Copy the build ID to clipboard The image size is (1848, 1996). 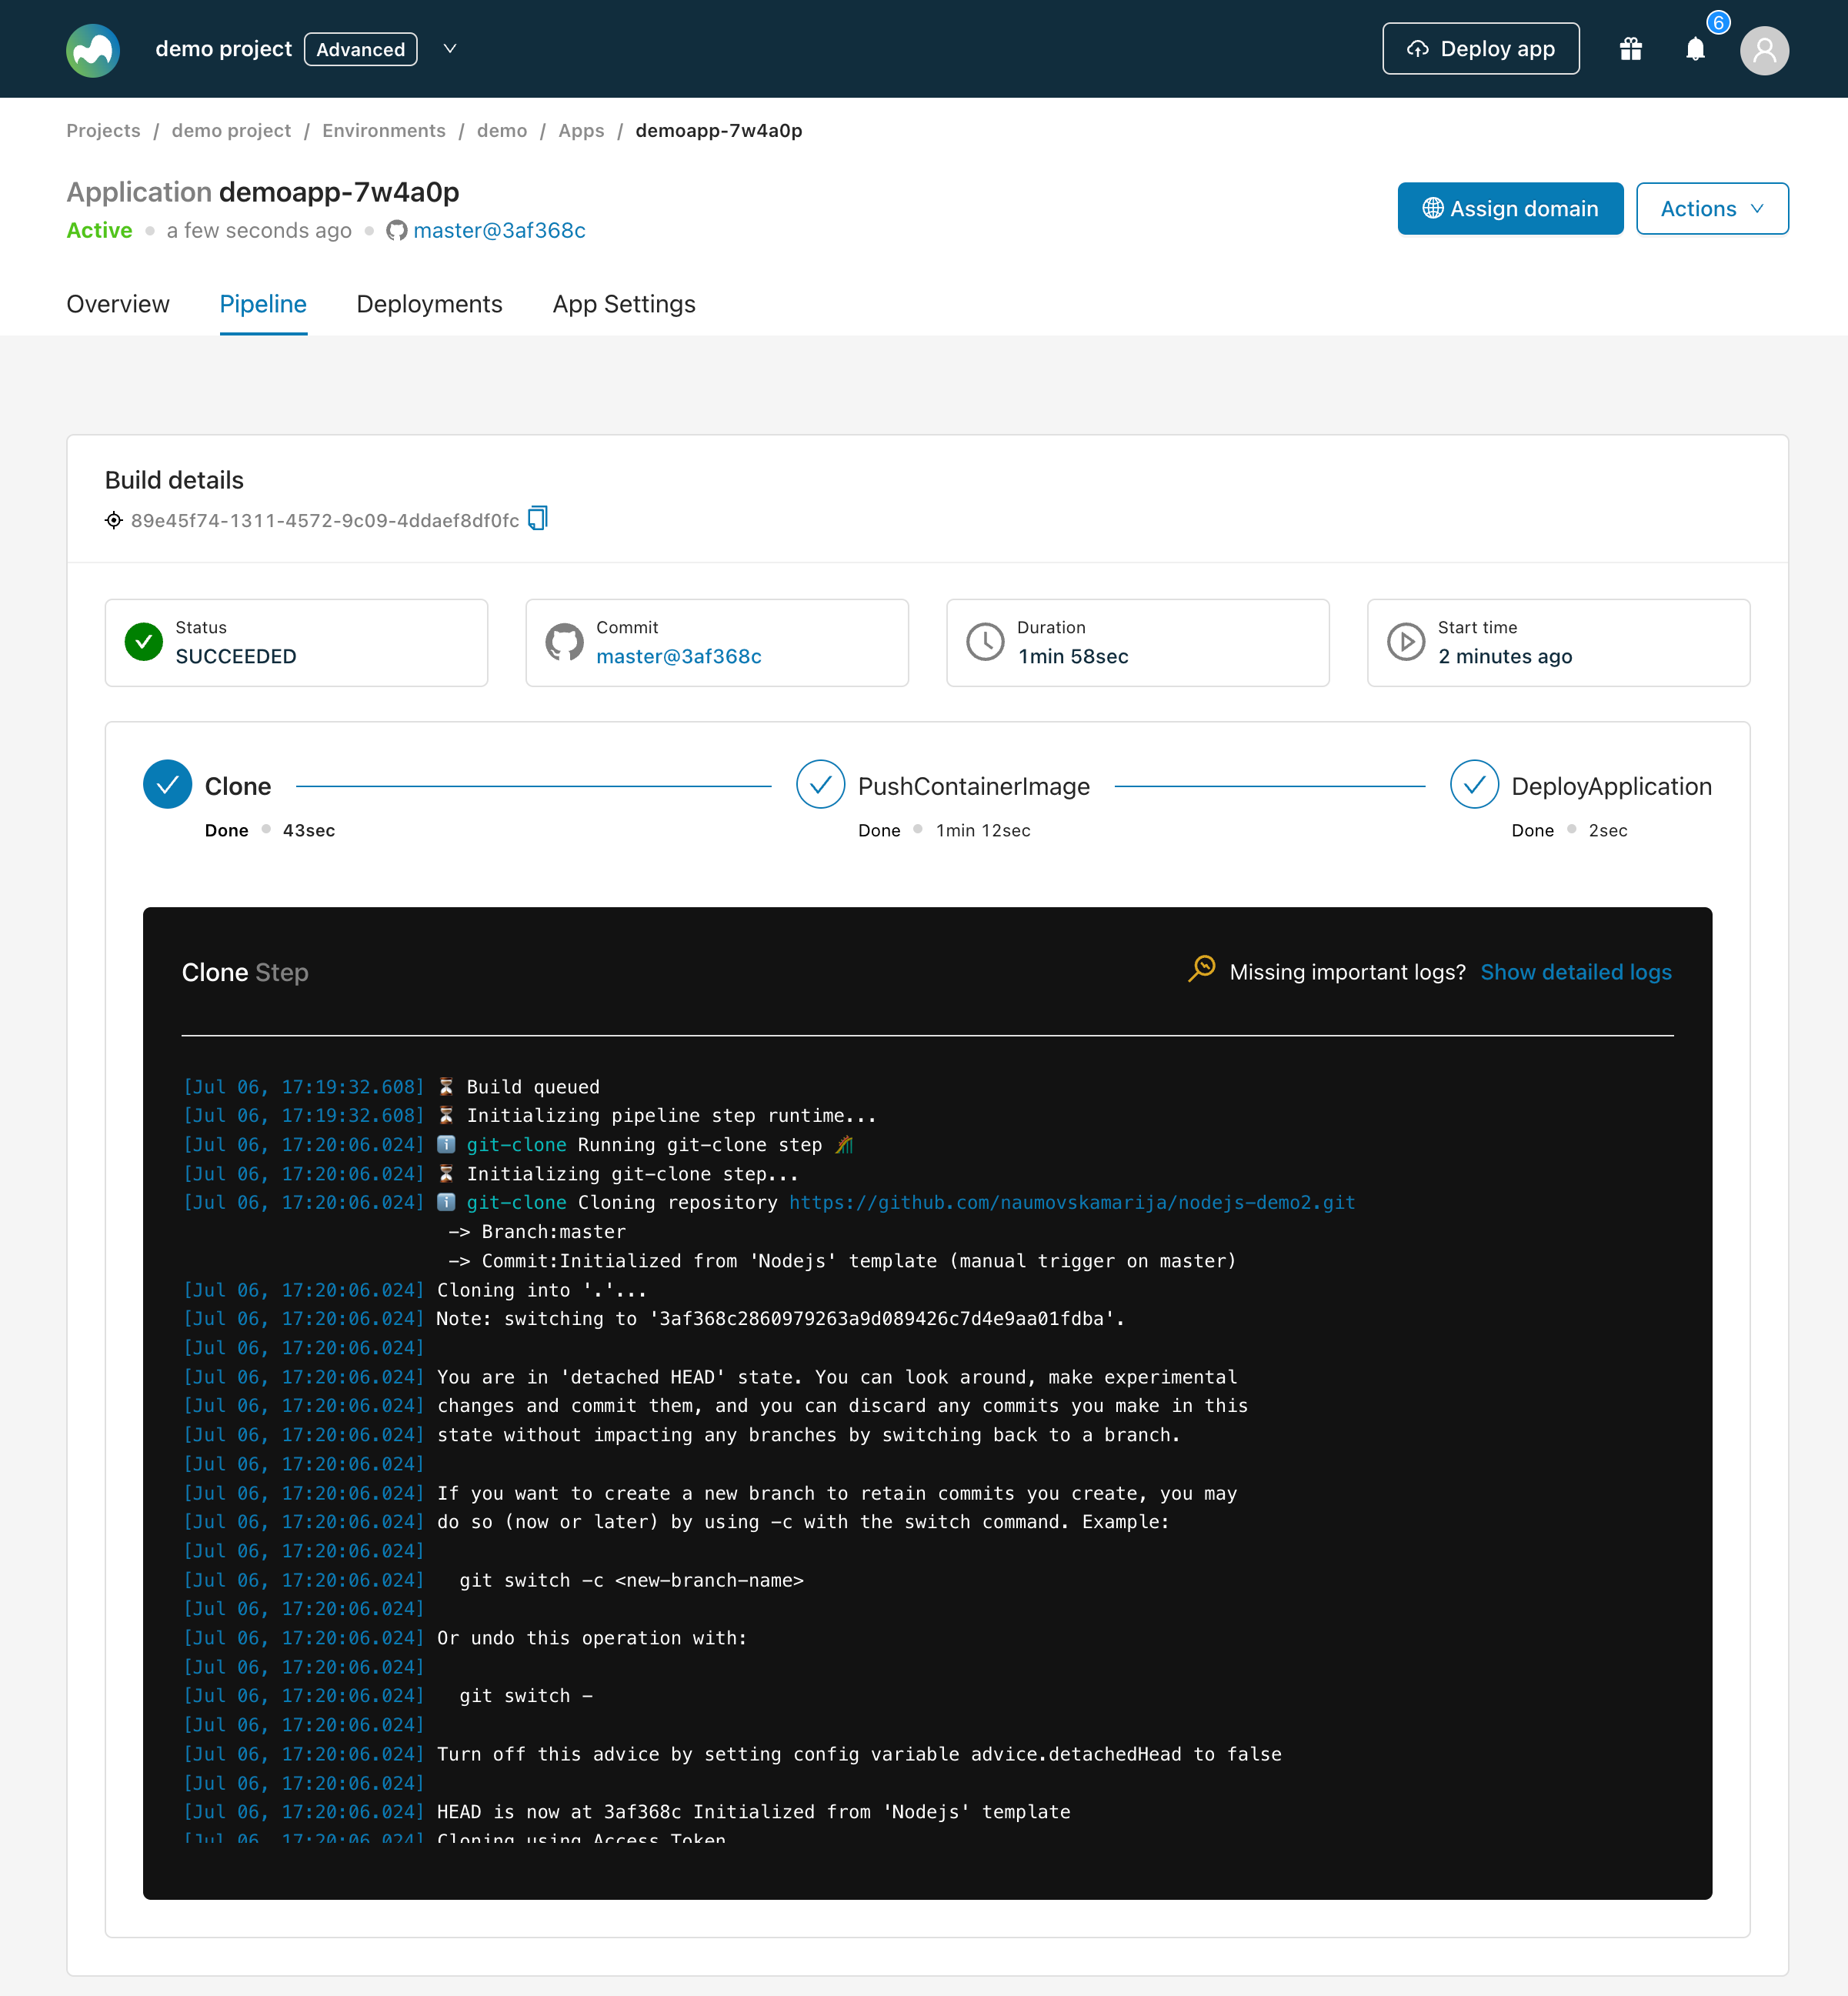(538, 518)
